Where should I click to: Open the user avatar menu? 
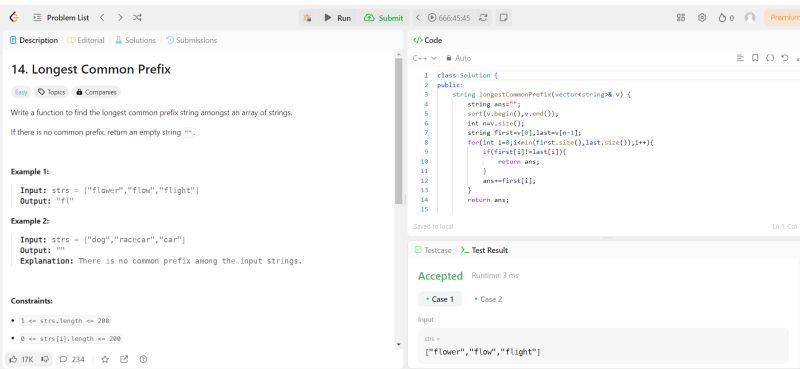point(749,18)
